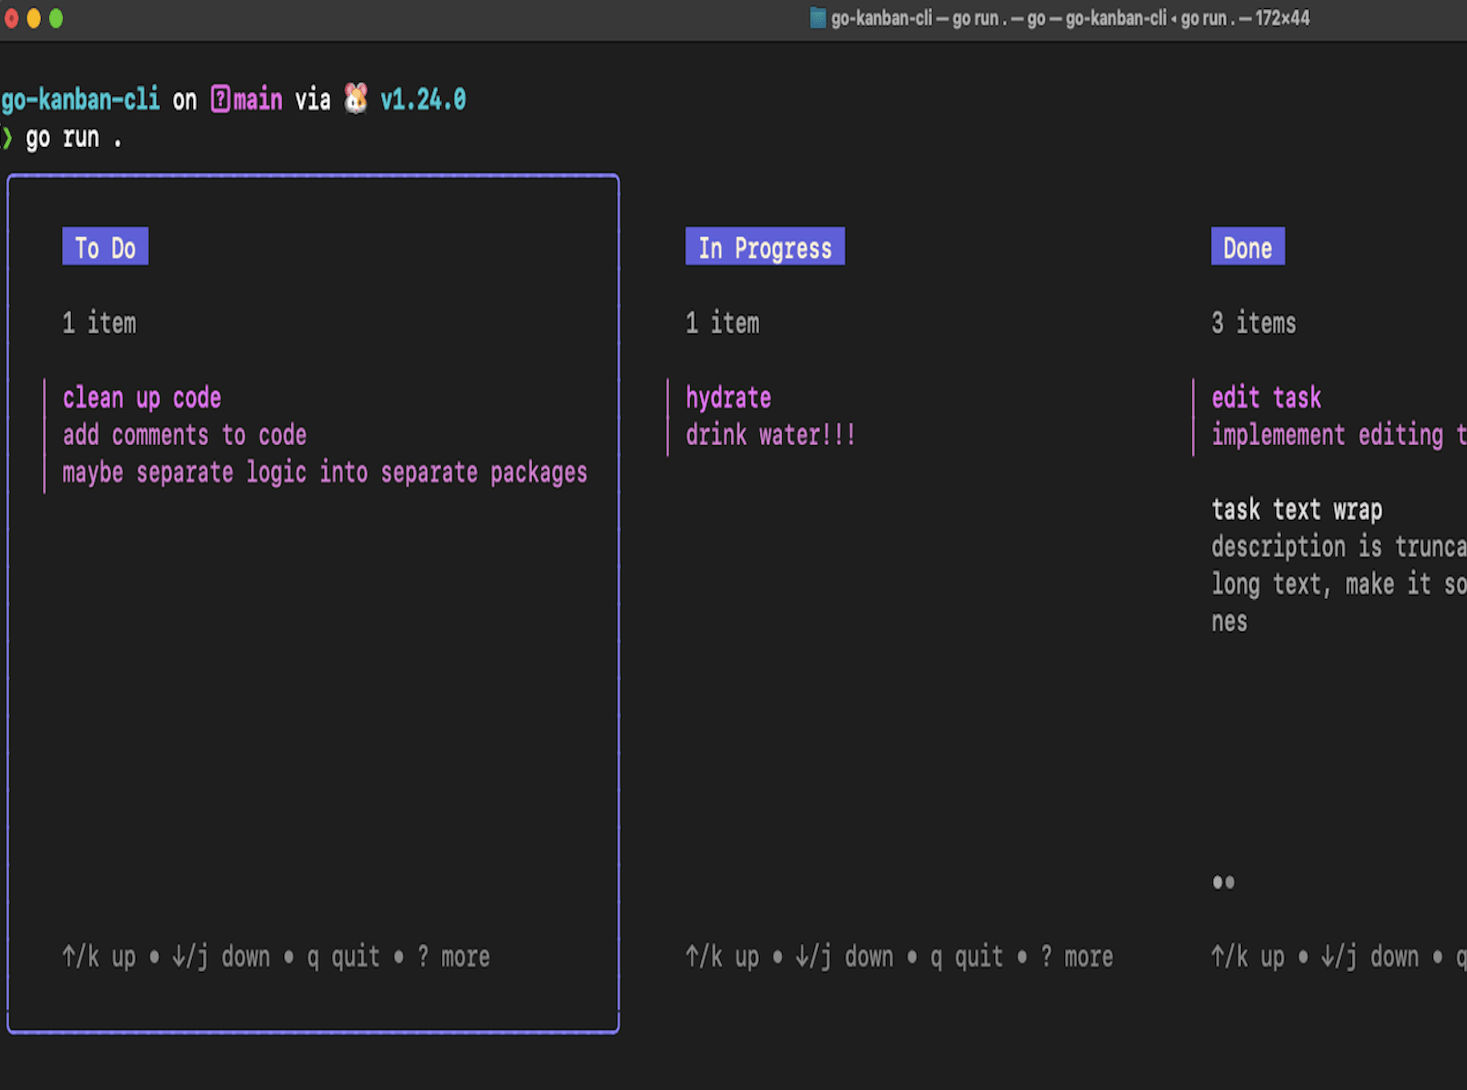
Task: Click the 'v1.24.0' Go version text
Action: coord(423,99)
